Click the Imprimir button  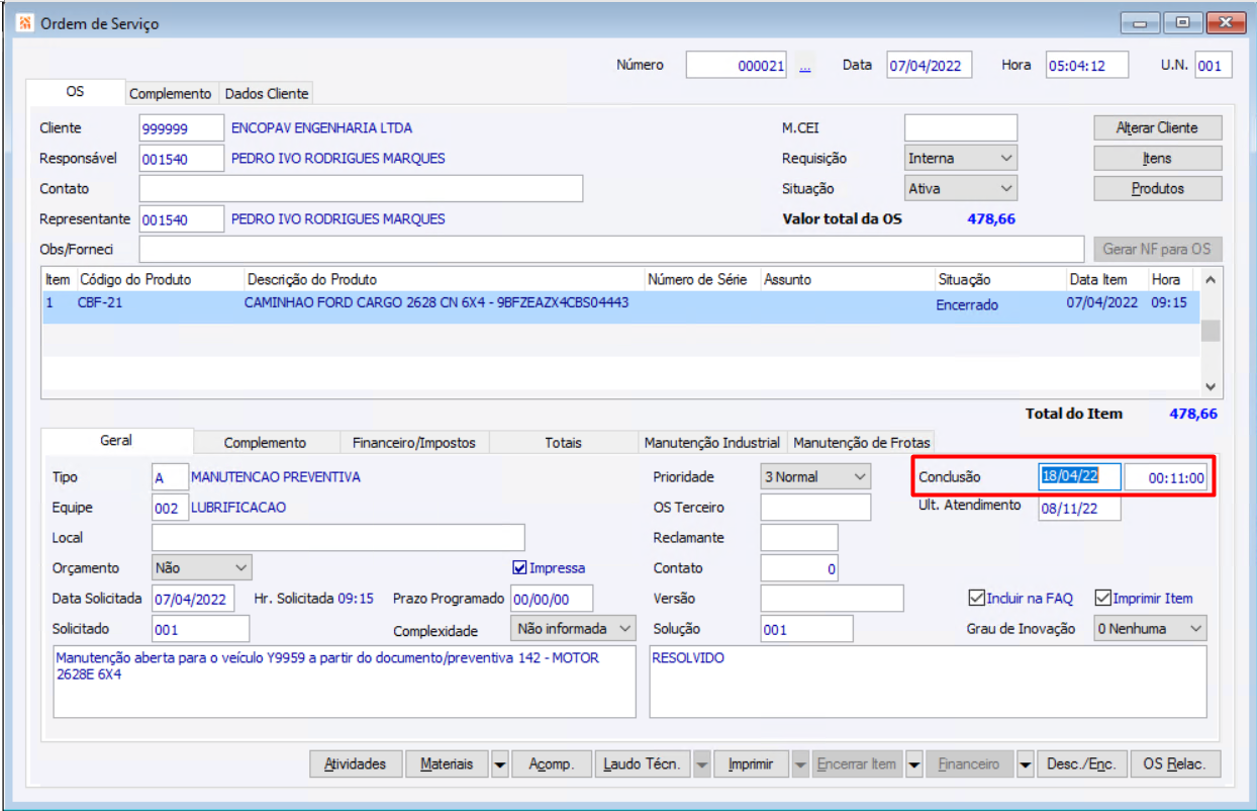click(751, 764)
